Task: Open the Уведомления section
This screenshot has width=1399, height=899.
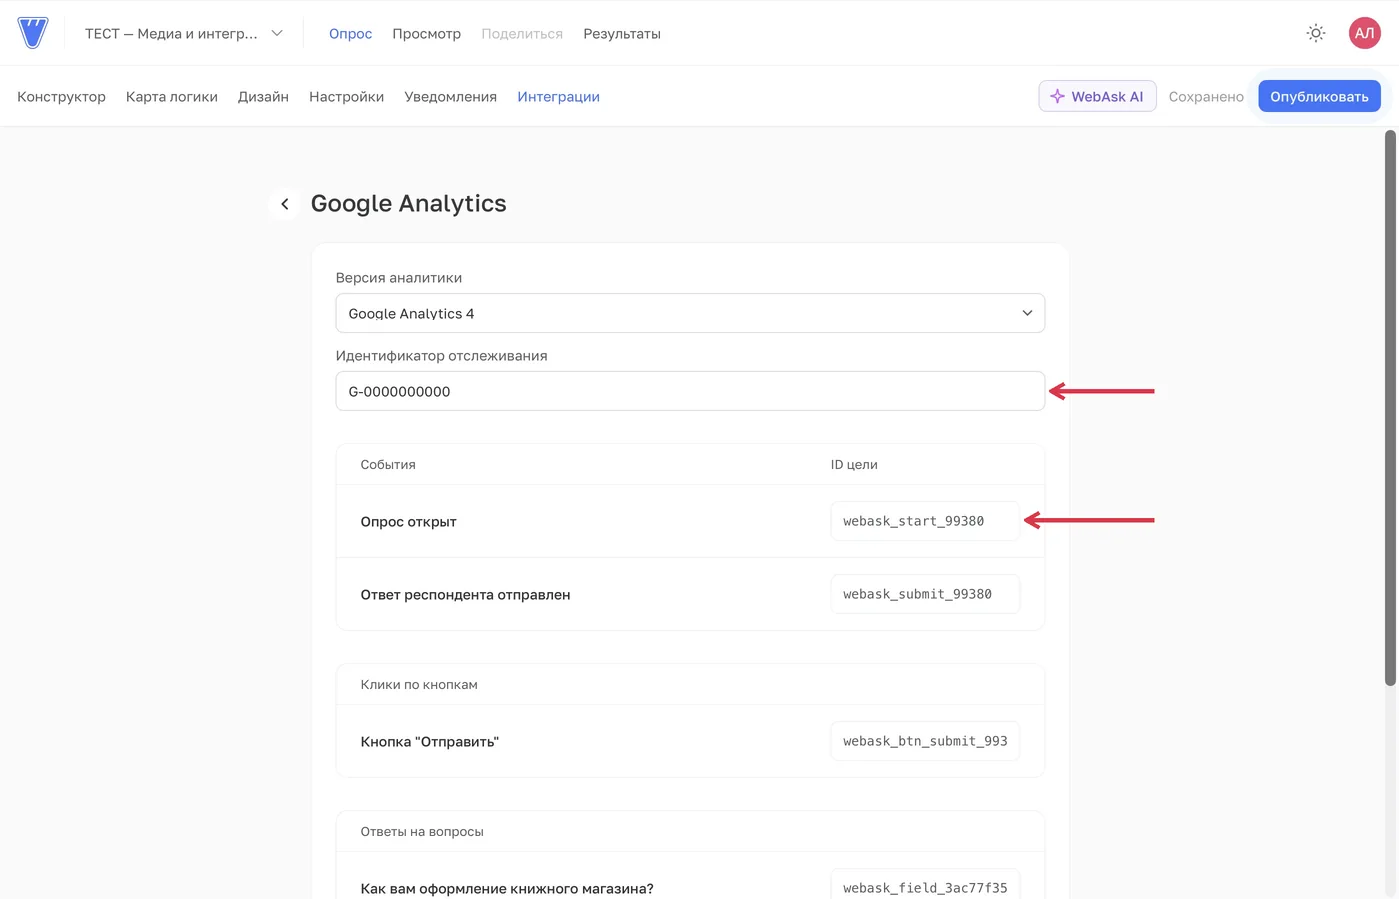Action: [450, 97]
